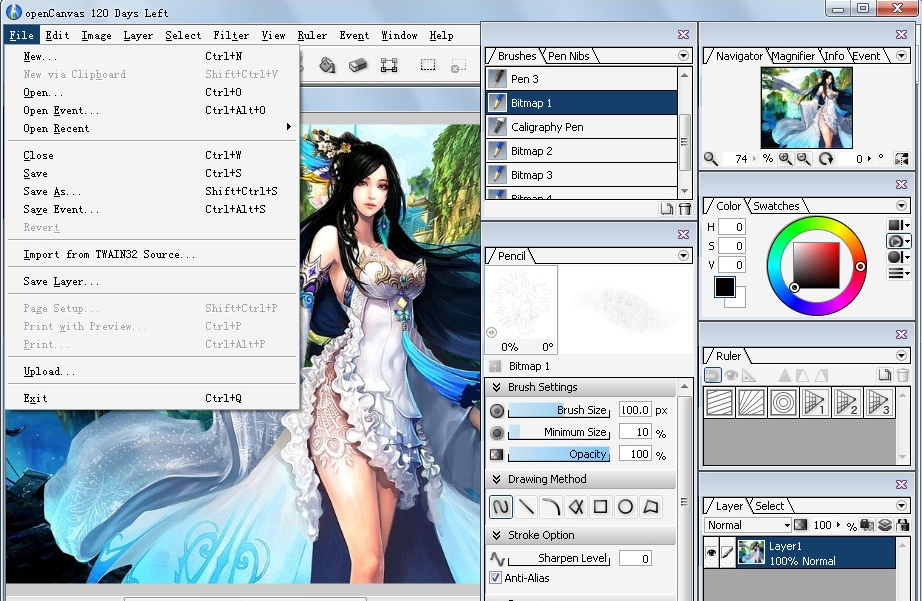Open the Layer panel options menu
The height and width of the screenshot is (601, 922).
[901, 506]
